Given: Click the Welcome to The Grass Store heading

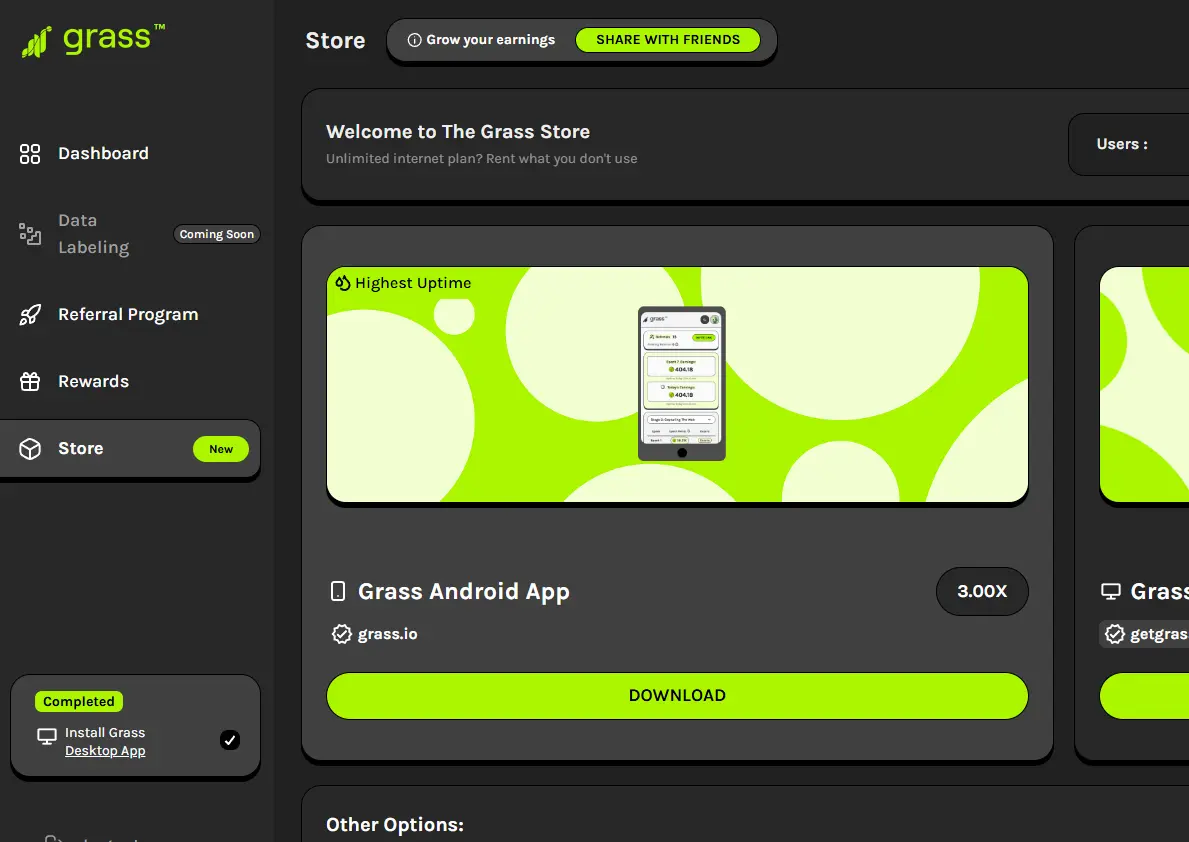Looking at the screenshot, I should coord(458,132).
